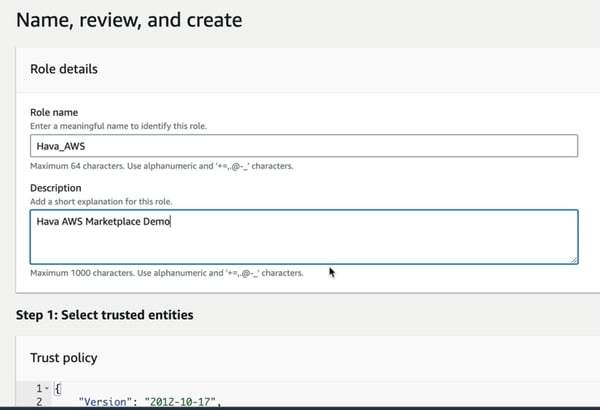Image resolution: width=600 pixels, height=410 pixels.
Task: Collapse the JSON block fold arrow at line 1
Action: tap(46, 388)
